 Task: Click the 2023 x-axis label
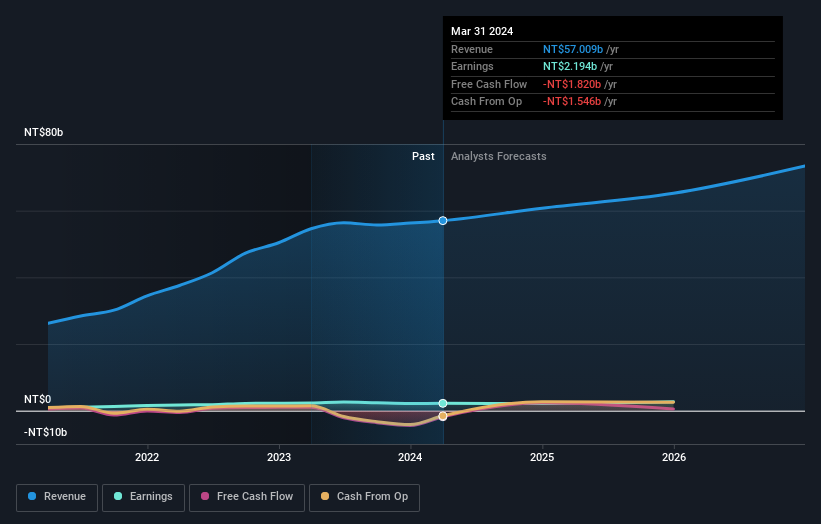coord(279,457)
